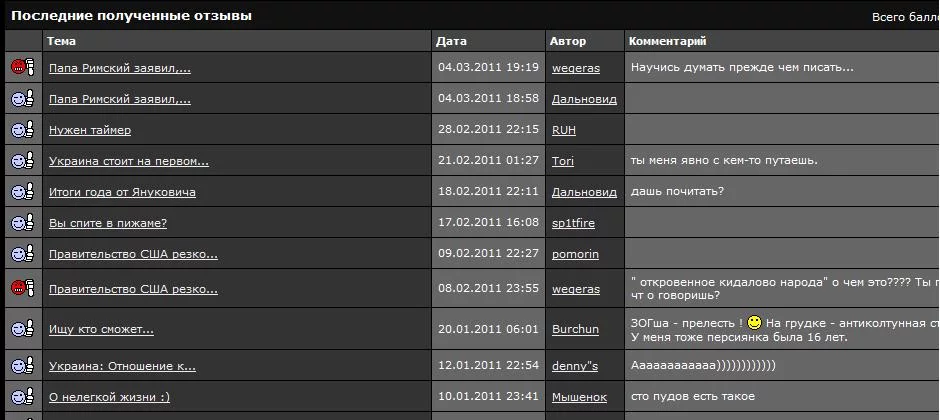Open thread Ищу кто сможет...
This screenshot has height=420, width=940.
101,329
